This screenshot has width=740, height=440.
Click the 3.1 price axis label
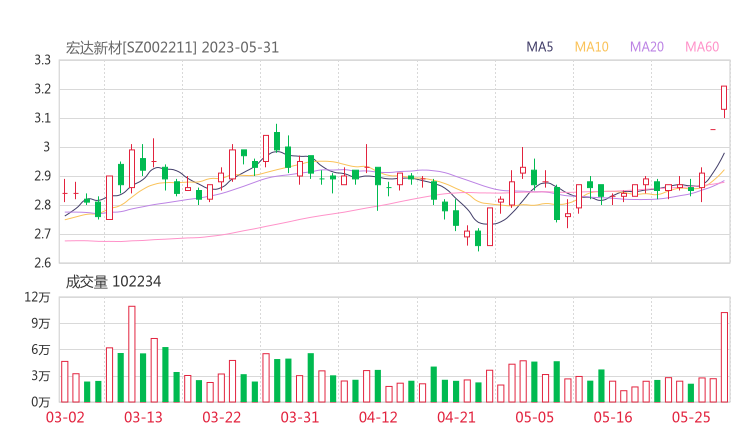(42, 118)
